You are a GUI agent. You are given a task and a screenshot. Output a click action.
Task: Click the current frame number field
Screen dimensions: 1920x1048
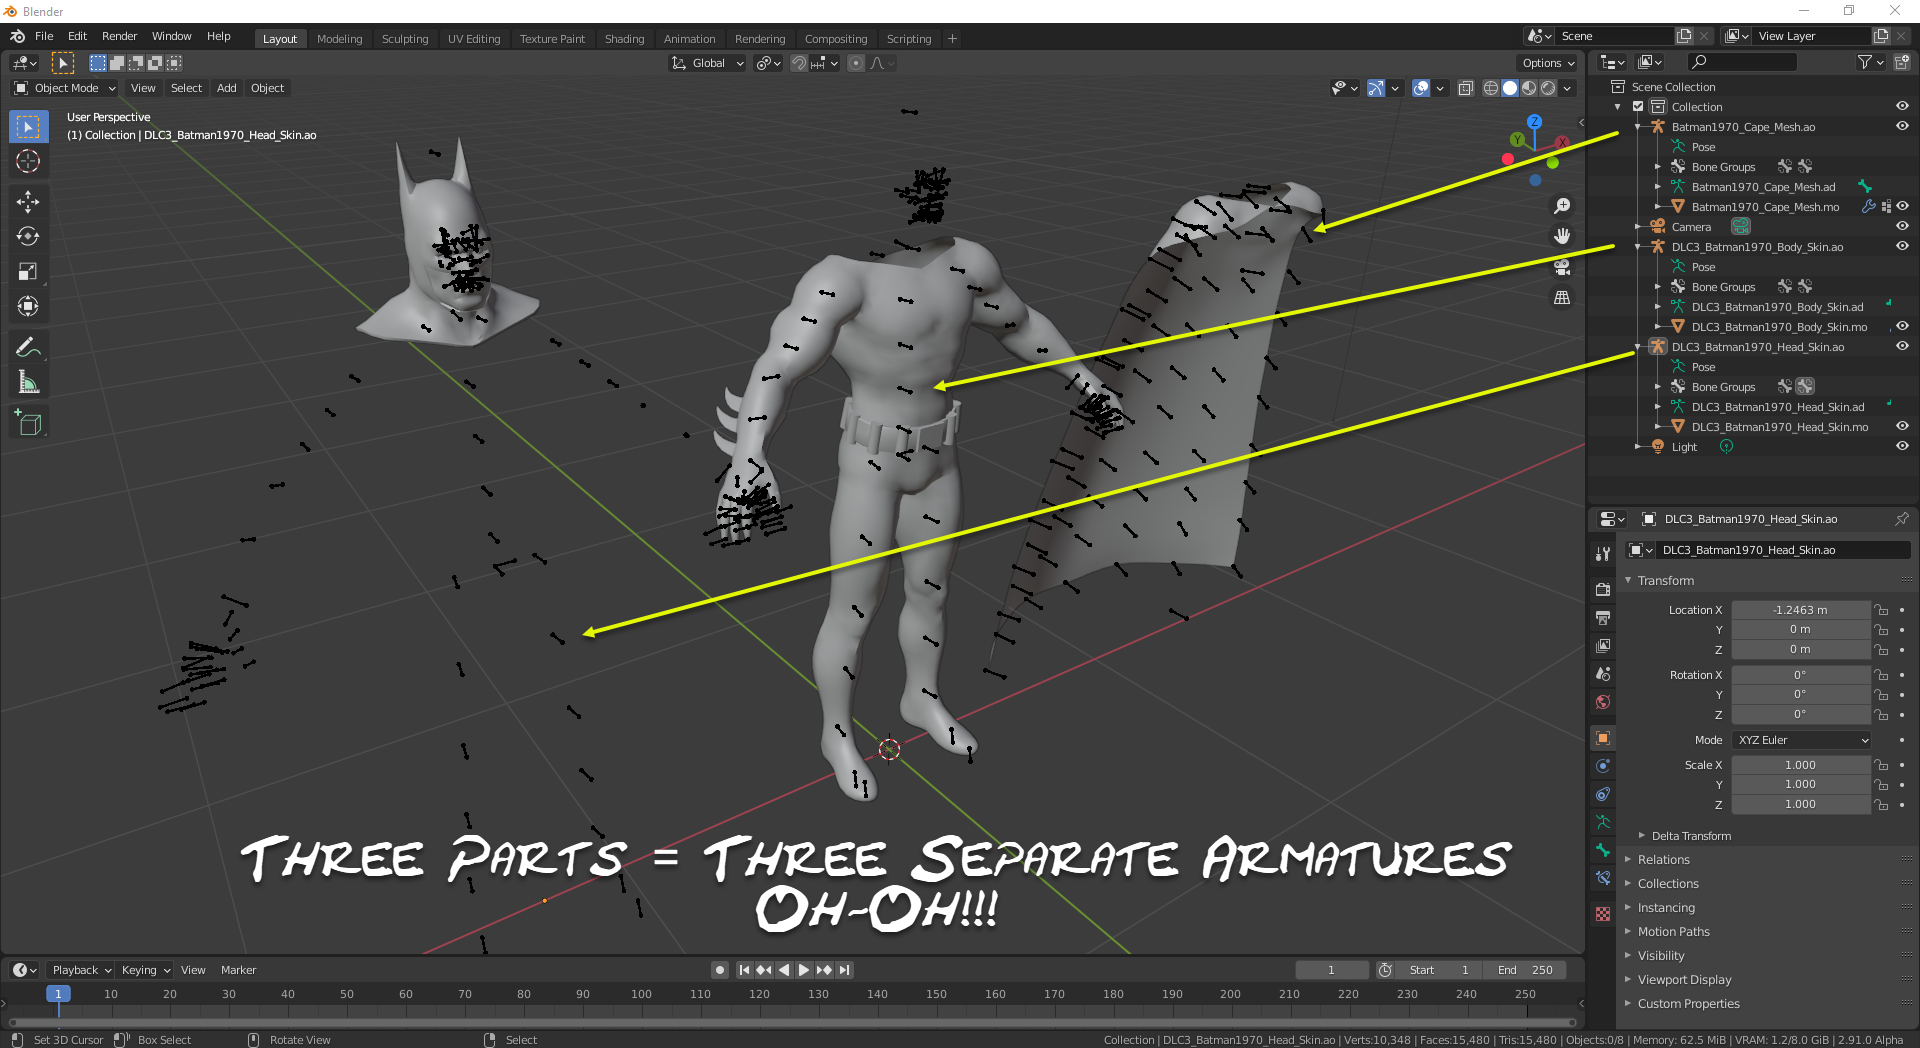tap(1331, 970)
